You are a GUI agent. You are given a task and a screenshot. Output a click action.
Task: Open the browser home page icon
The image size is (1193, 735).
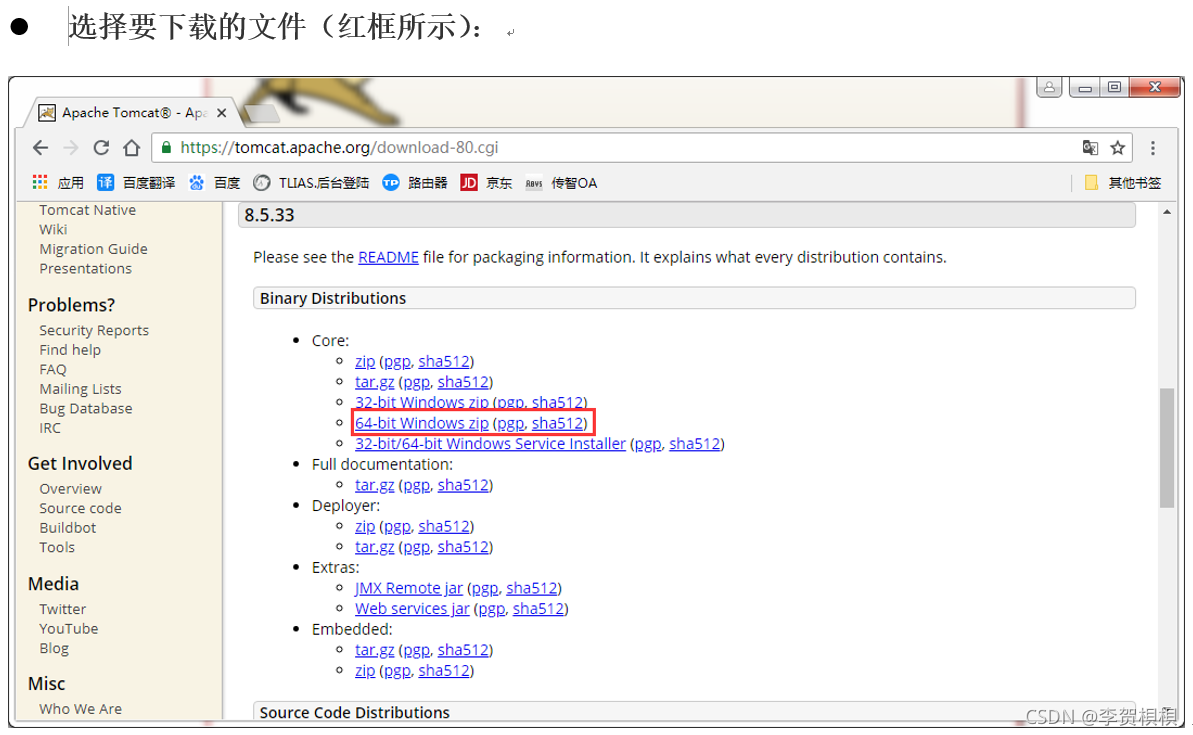(132, 148)
